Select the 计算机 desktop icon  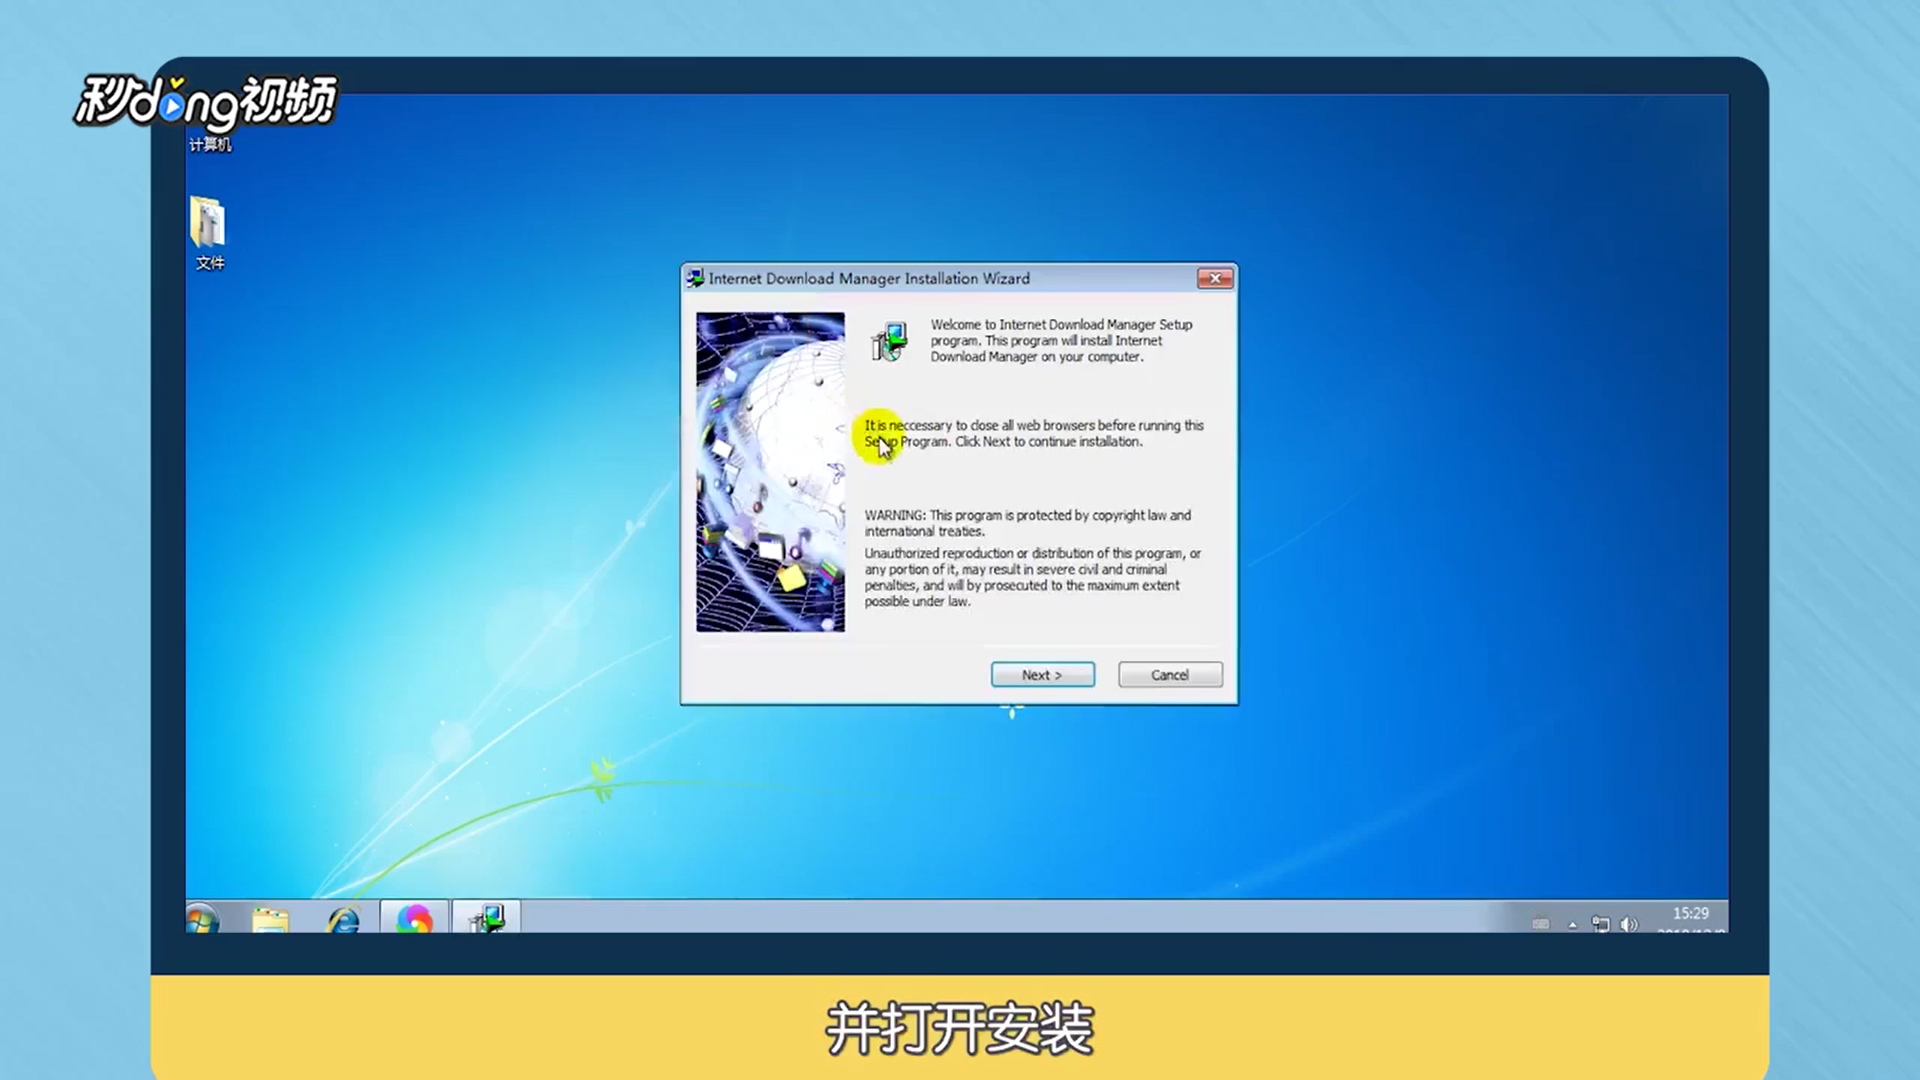click(x=209, y=143)
